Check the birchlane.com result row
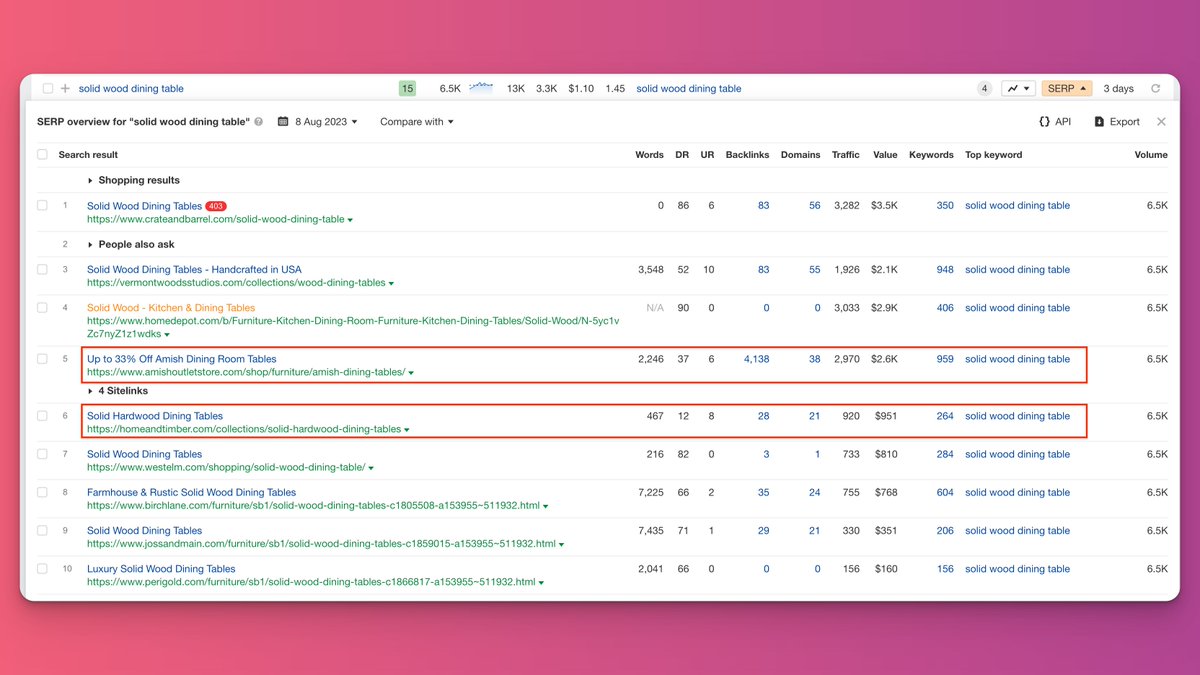 coord(42,493)
